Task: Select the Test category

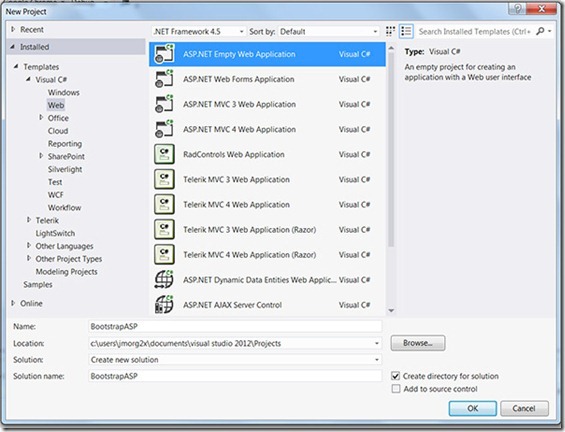Action: click(x=55, y=182)
